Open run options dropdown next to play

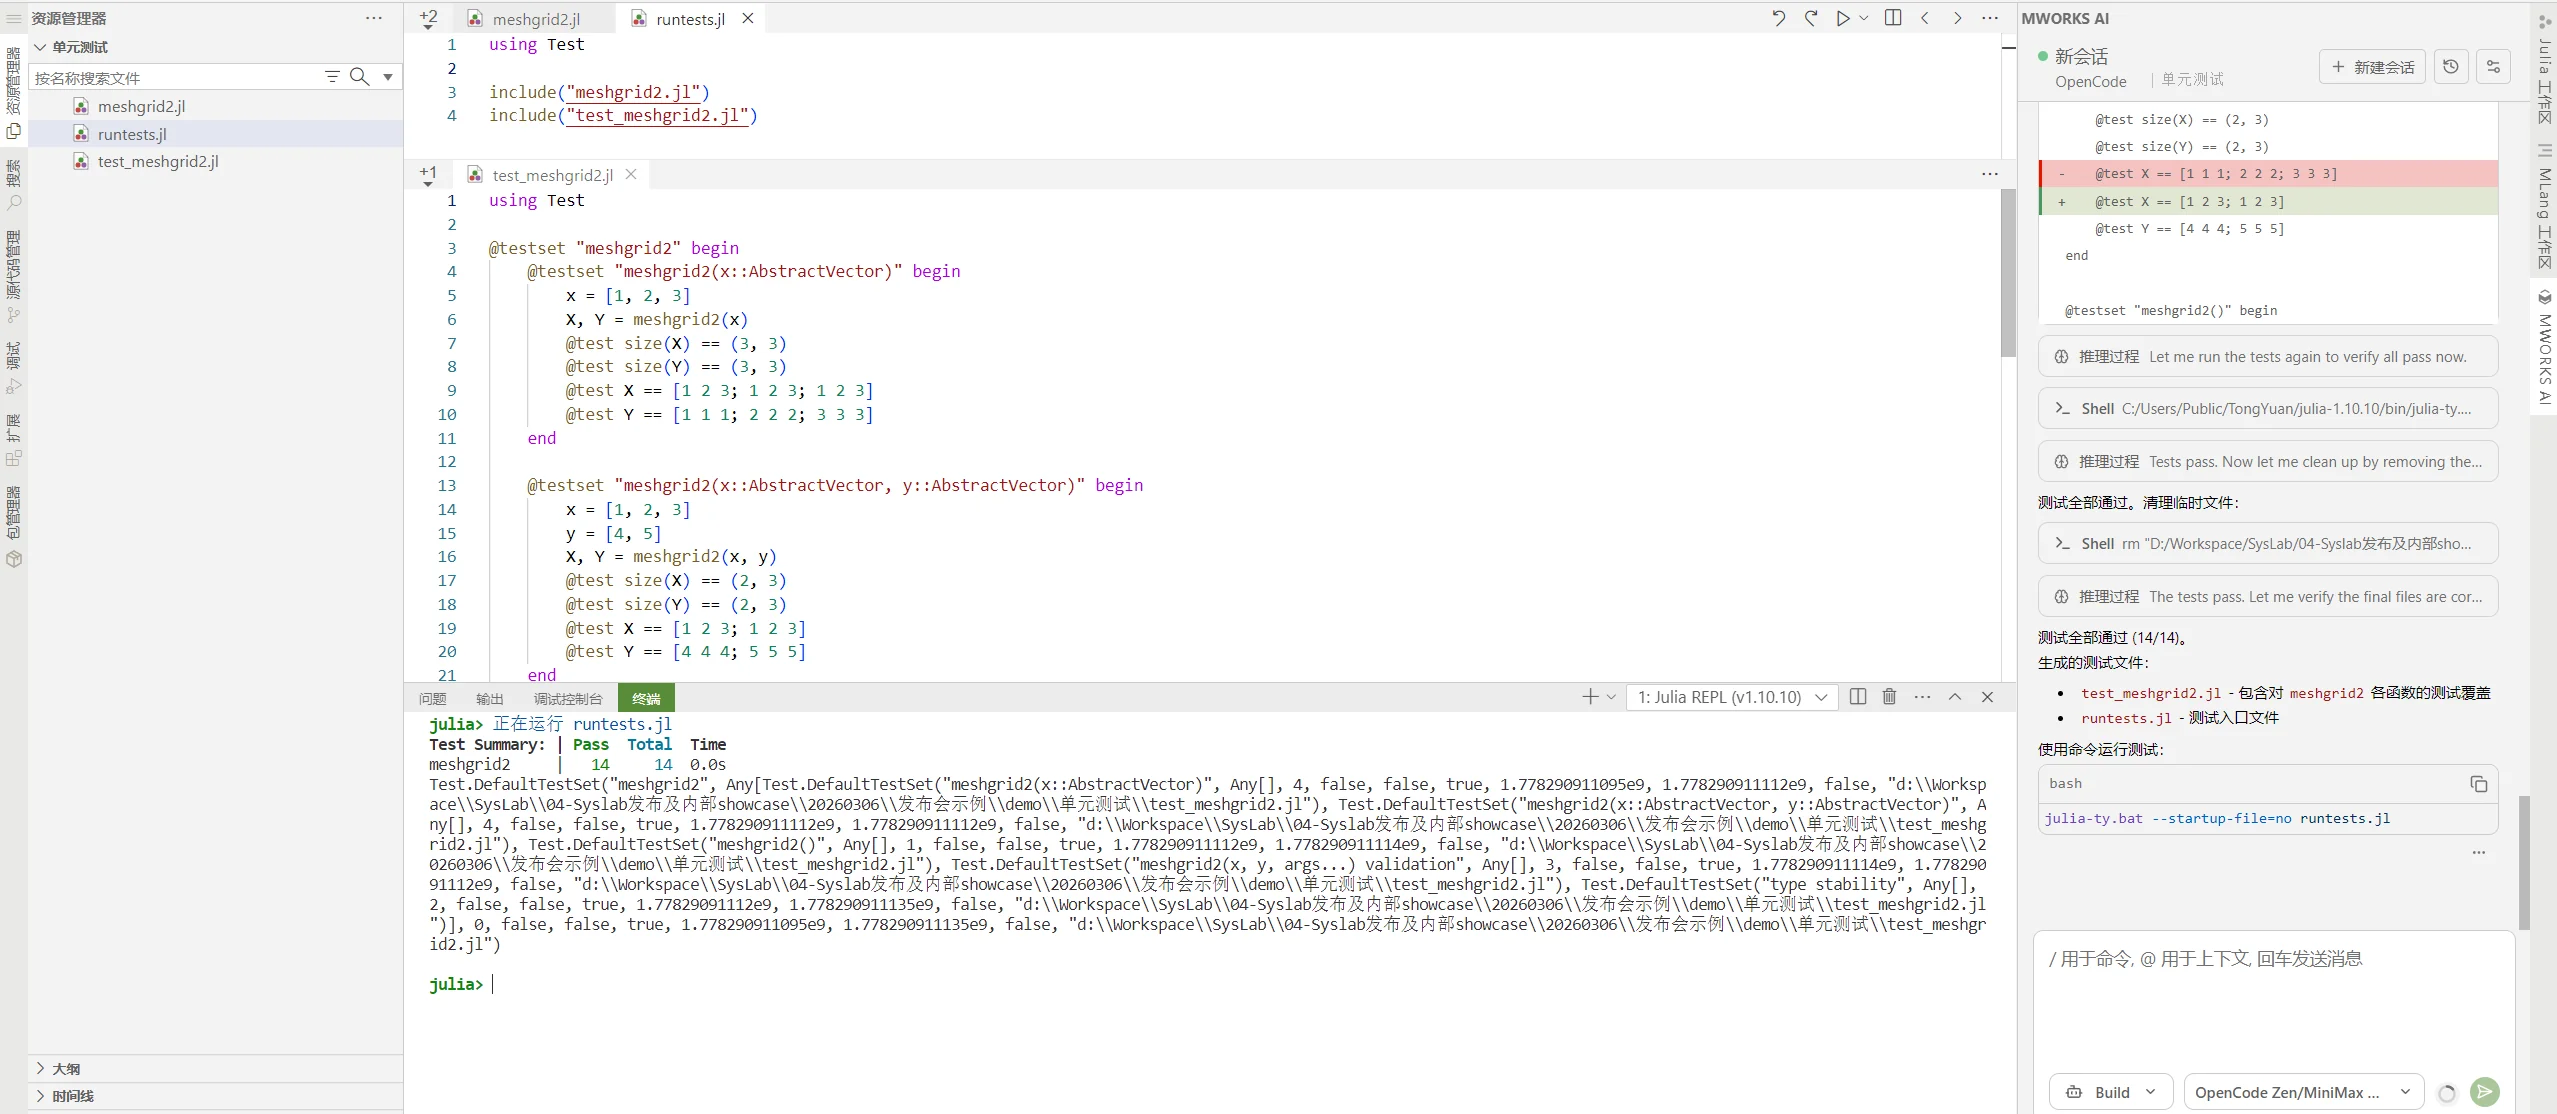pos(1864,18)
